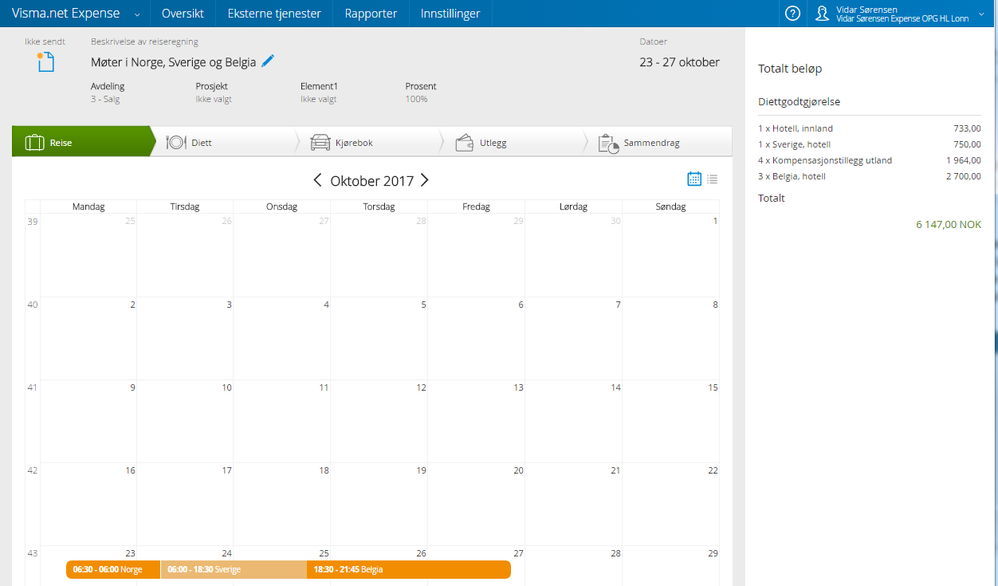This screenshot has width=998, height=586.
Task: Click the Oktober 2017 month heading
Action: pyautogui.click(x=372, y=181)
